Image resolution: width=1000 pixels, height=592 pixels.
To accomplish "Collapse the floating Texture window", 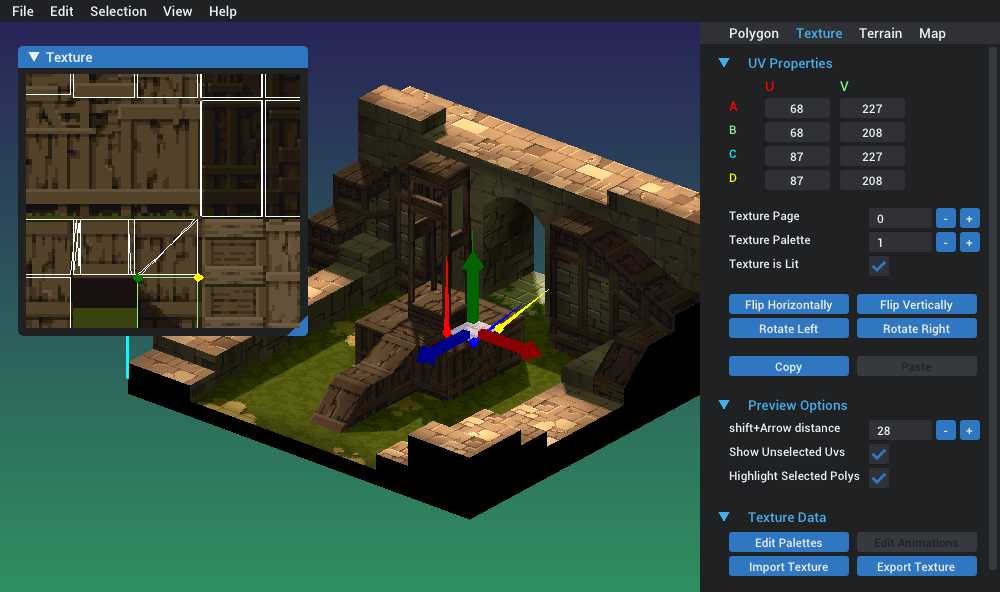I will [34, 57].
